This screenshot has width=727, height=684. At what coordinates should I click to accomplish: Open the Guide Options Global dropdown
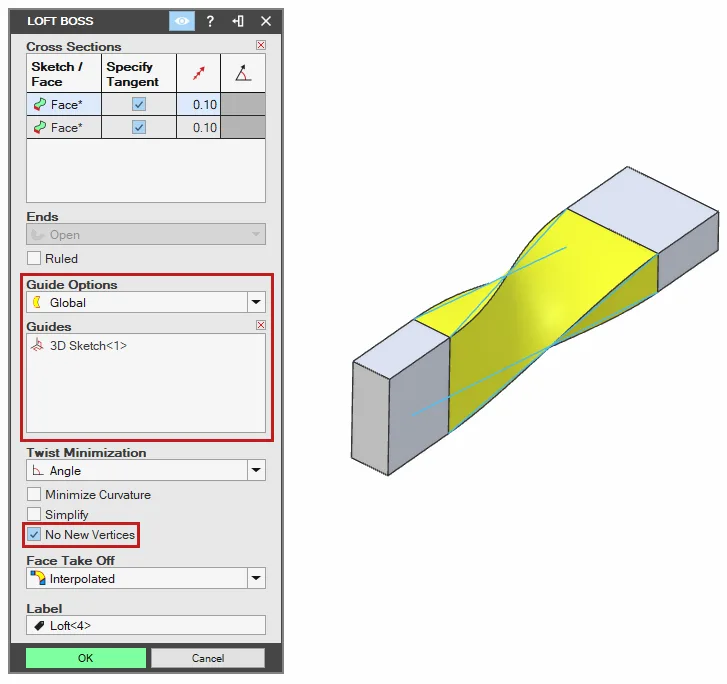[x=146, y=302]
